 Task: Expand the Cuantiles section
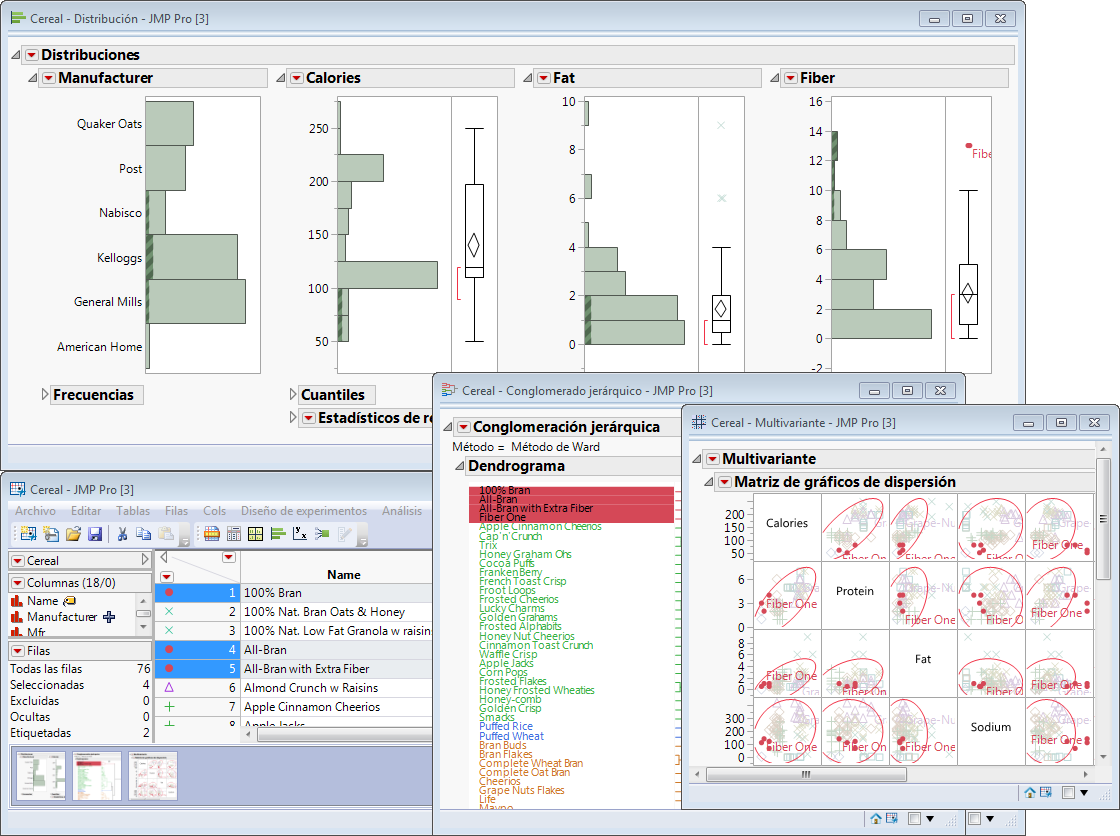294,395
